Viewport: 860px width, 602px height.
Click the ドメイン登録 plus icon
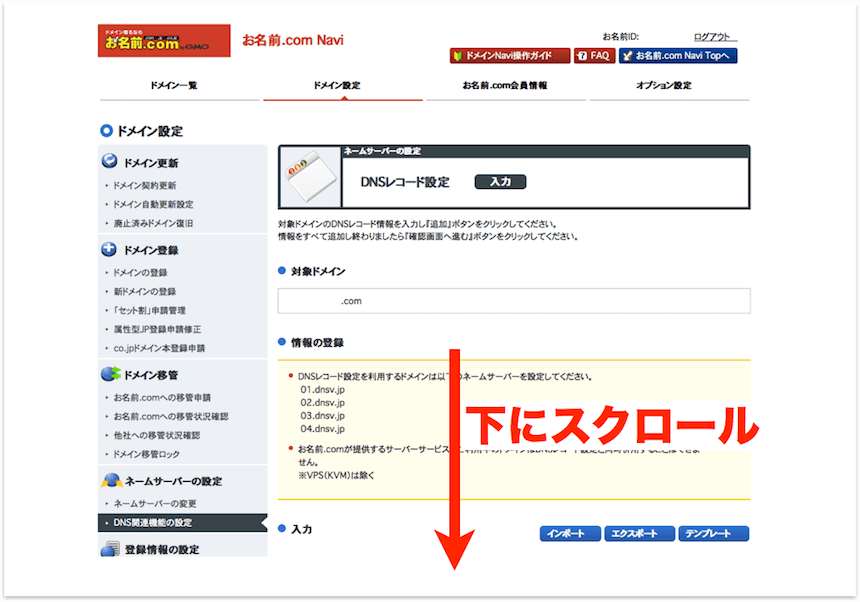tap(109, 249)
